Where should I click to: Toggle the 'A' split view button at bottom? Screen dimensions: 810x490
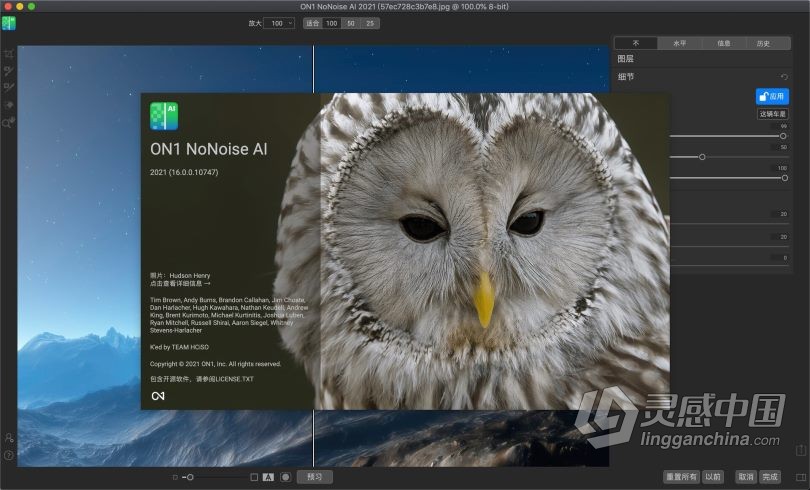pyautogui.click(x=268, y=477)
